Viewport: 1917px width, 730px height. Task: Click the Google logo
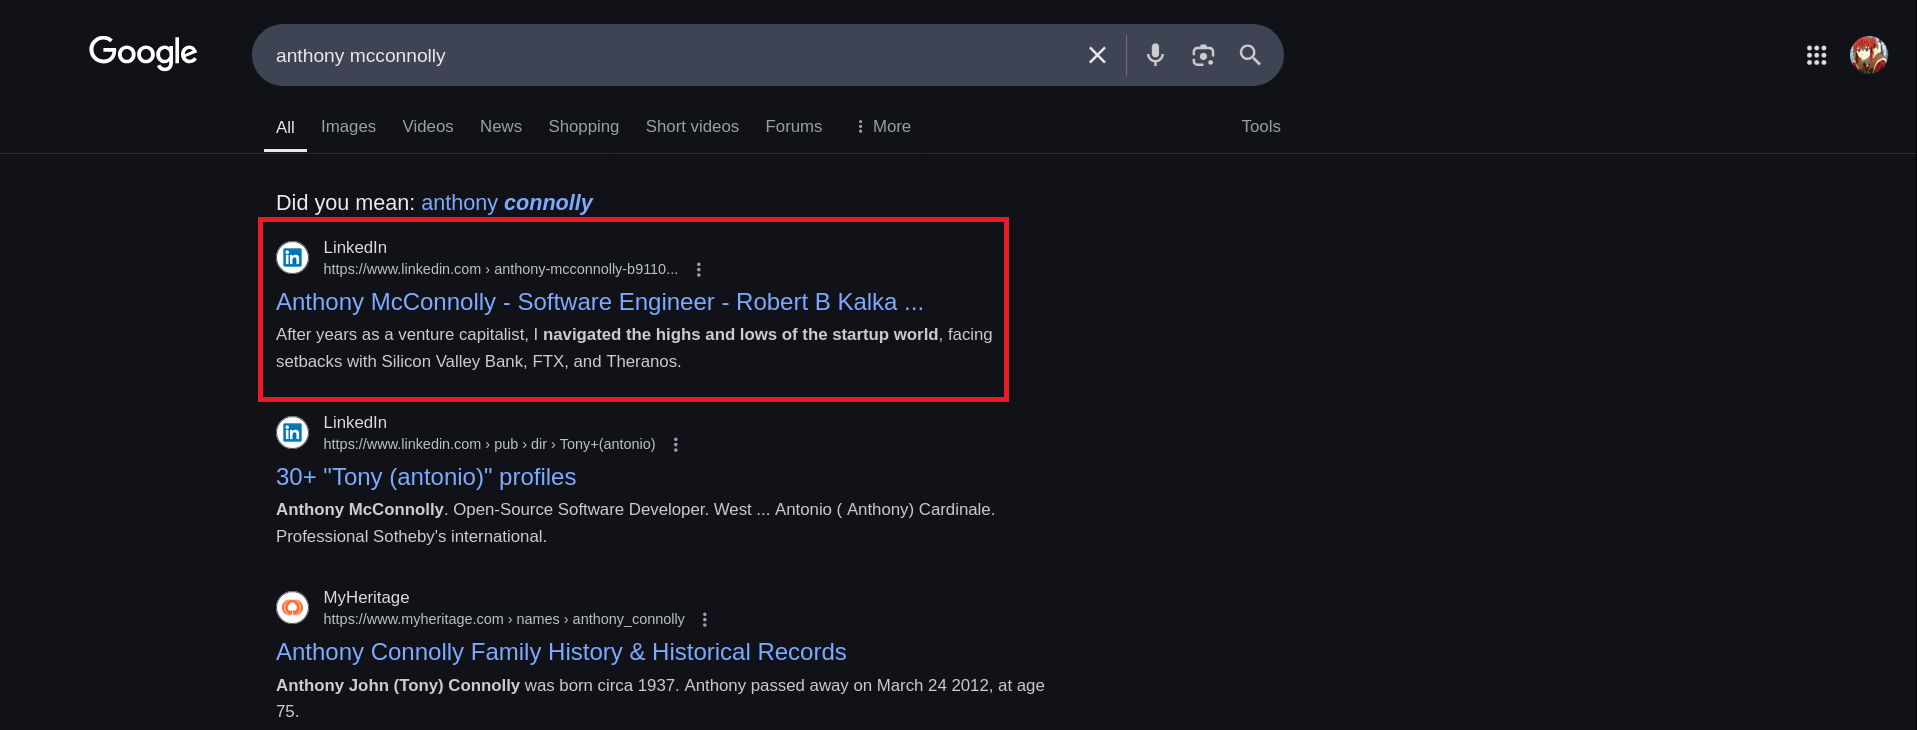click(x=143, y=53)
